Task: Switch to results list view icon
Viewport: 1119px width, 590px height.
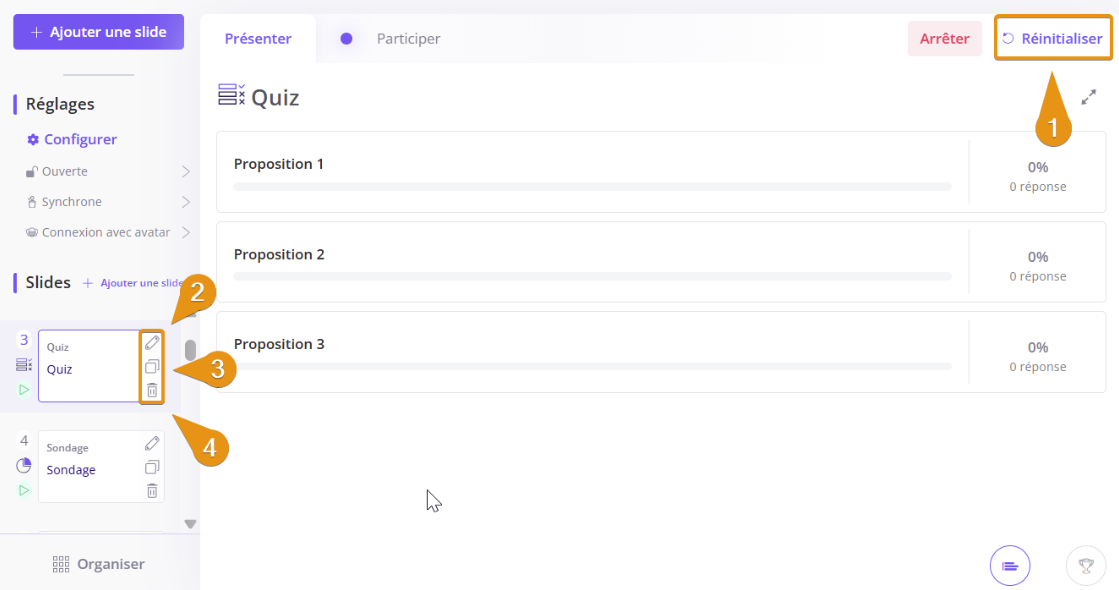Action: [1010, 566]
